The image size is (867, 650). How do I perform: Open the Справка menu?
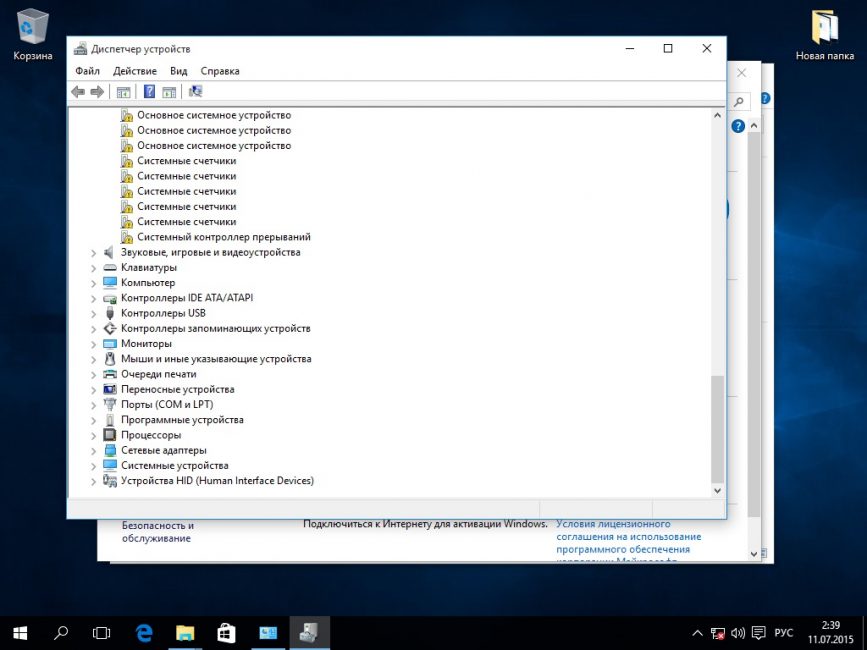pos(220,71)
